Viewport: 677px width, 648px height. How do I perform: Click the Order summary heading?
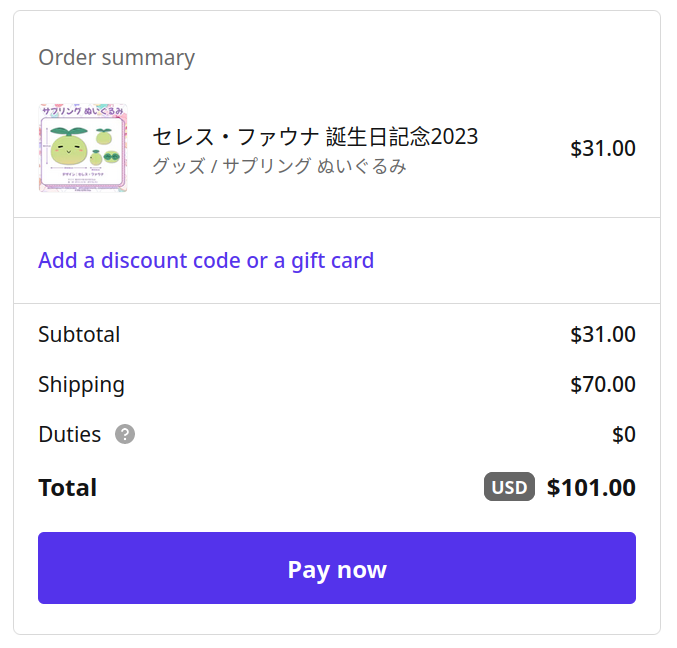[x=116, y=58]
